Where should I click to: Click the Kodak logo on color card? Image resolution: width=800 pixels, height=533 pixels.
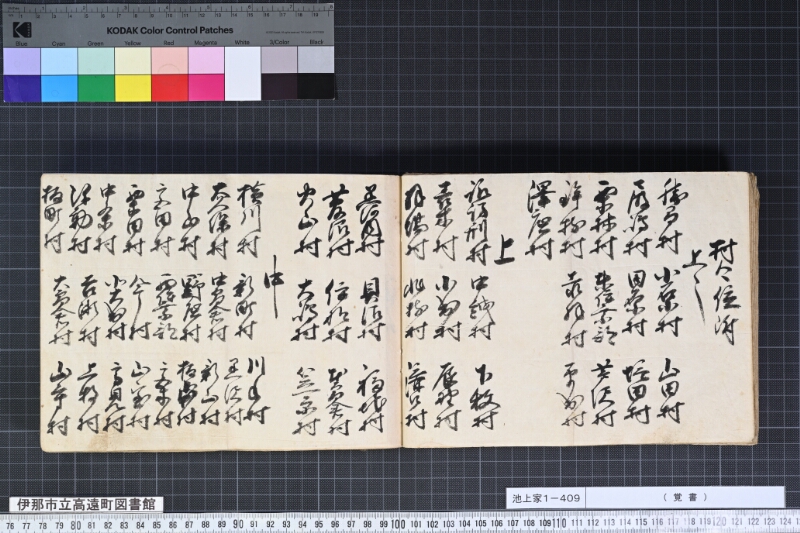22,30
